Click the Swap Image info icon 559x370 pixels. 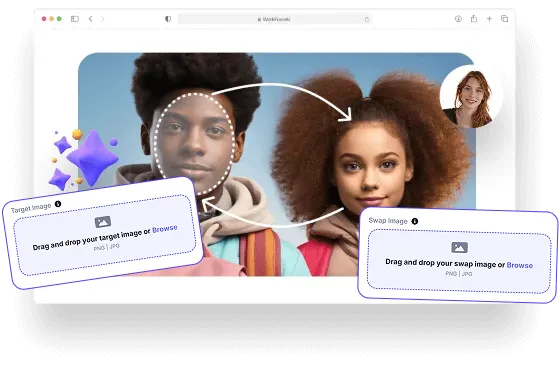[x=415, y=221]
